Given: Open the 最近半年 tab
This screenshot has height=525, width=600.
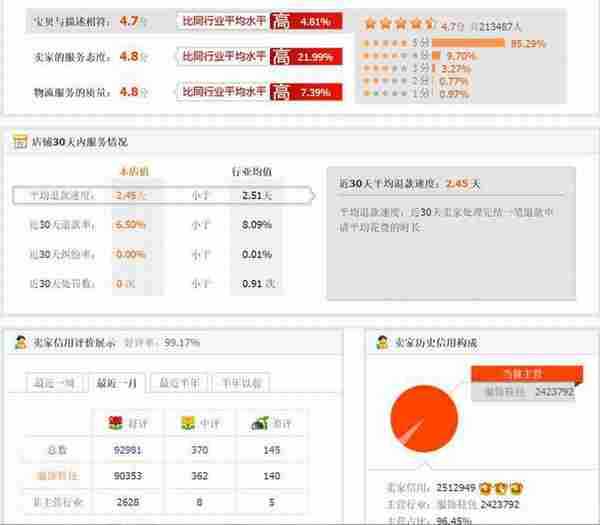Looking at the screenshot, I should point(180,383).
